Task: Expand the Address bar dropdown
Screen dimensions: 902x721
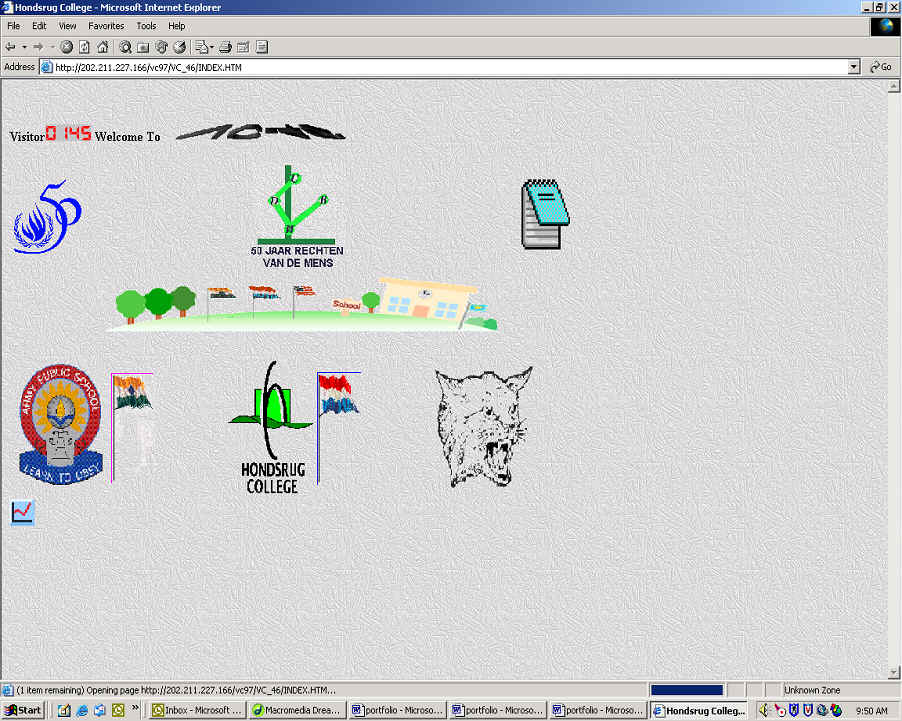Action: click(x=854, y=67)
